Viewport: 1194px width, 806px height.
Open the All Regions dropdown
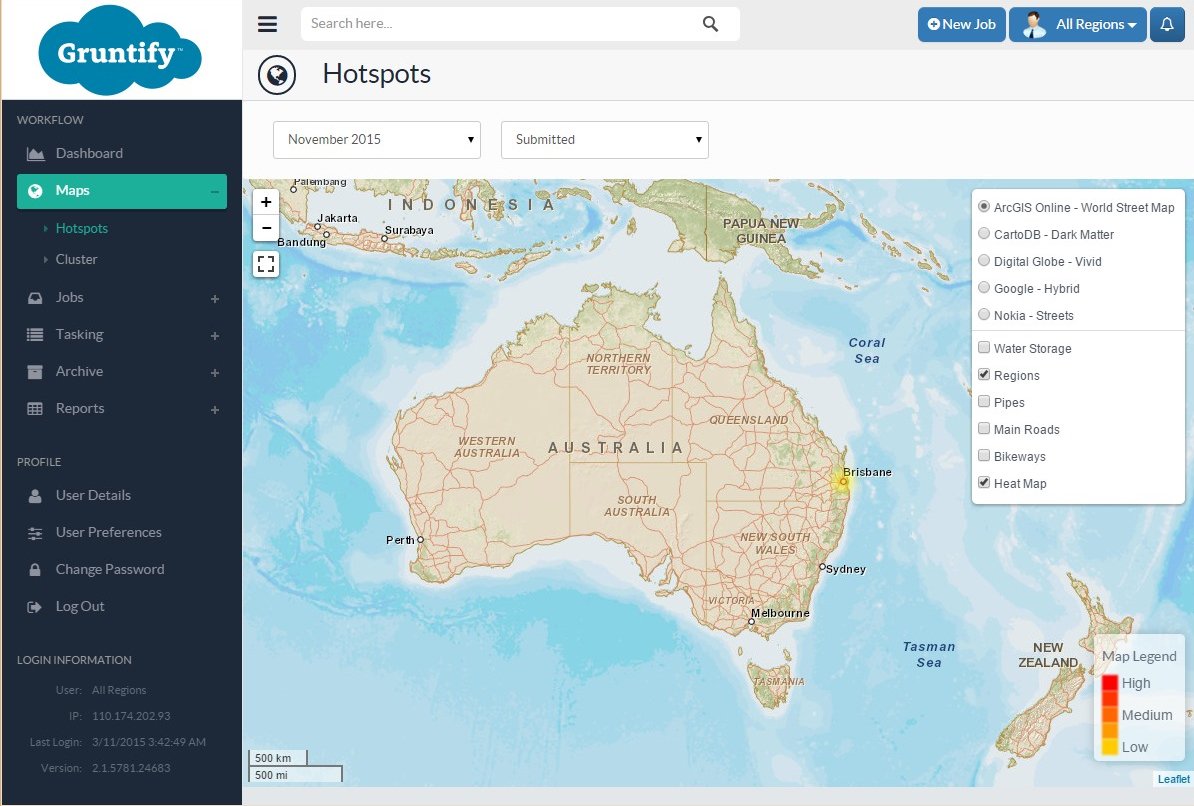1078,24
